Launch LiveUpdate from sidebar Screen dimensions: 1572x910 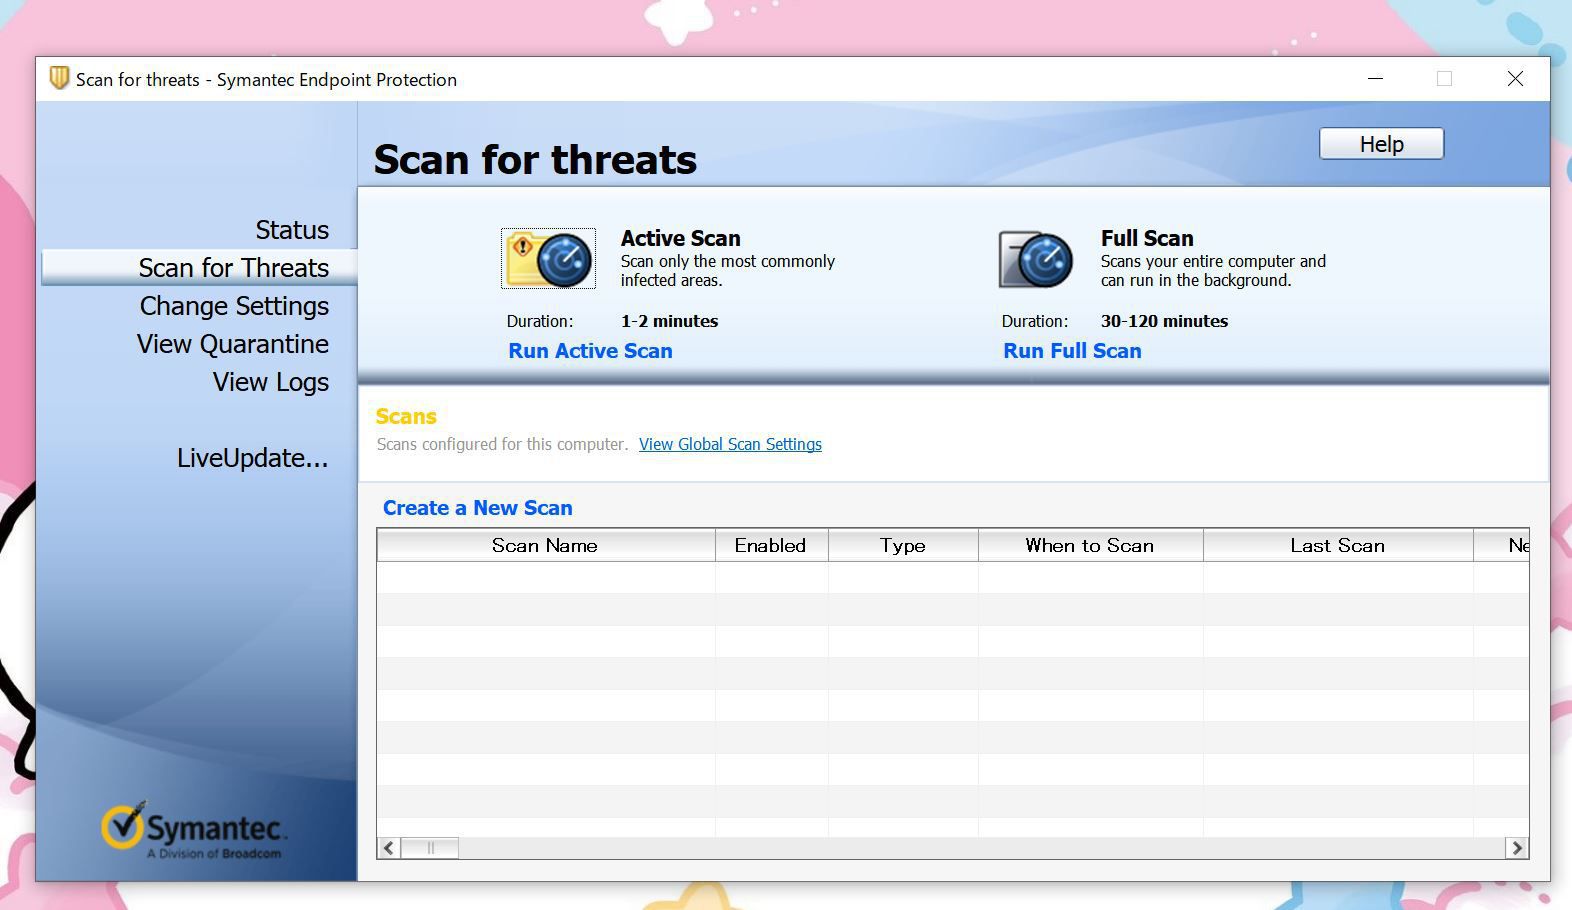[x=253, y=458]
